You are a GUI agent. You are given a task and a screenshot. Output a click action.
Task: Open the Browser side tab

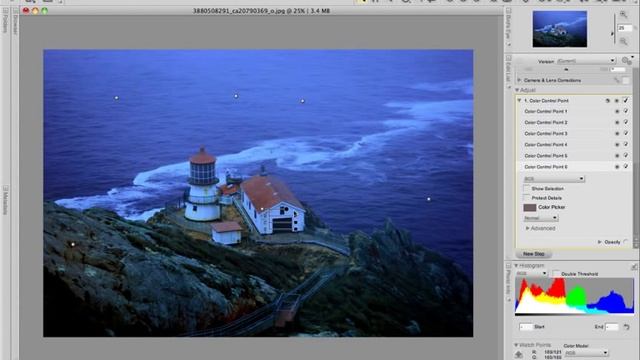[16, 22]
